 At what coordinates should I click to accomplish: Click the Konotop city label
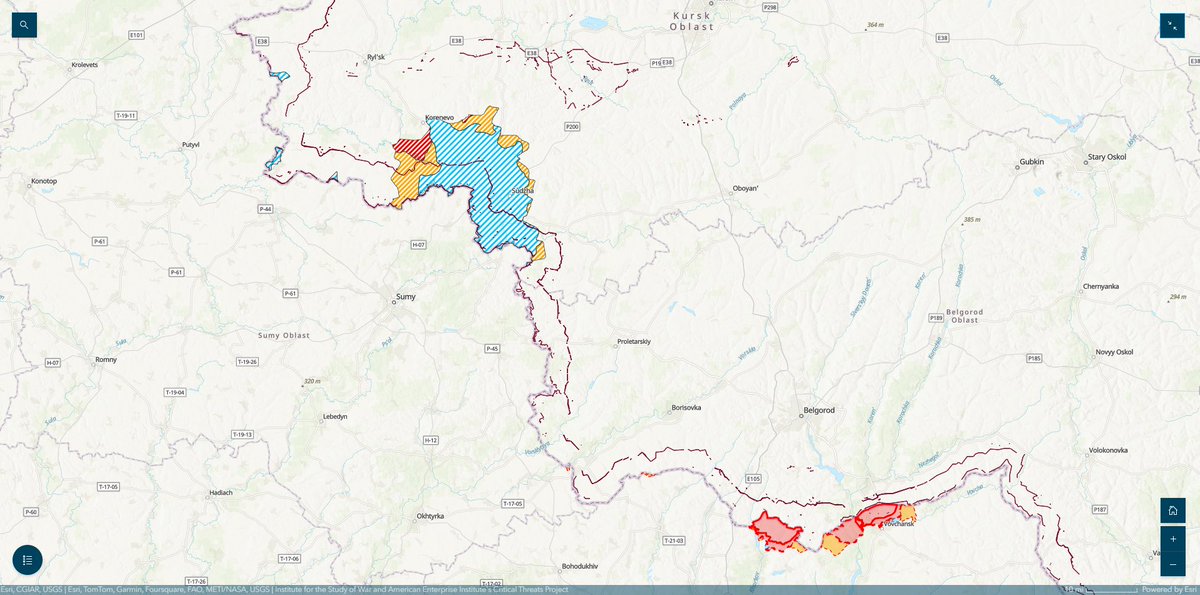pyautogui.click(x=44, y=181)
